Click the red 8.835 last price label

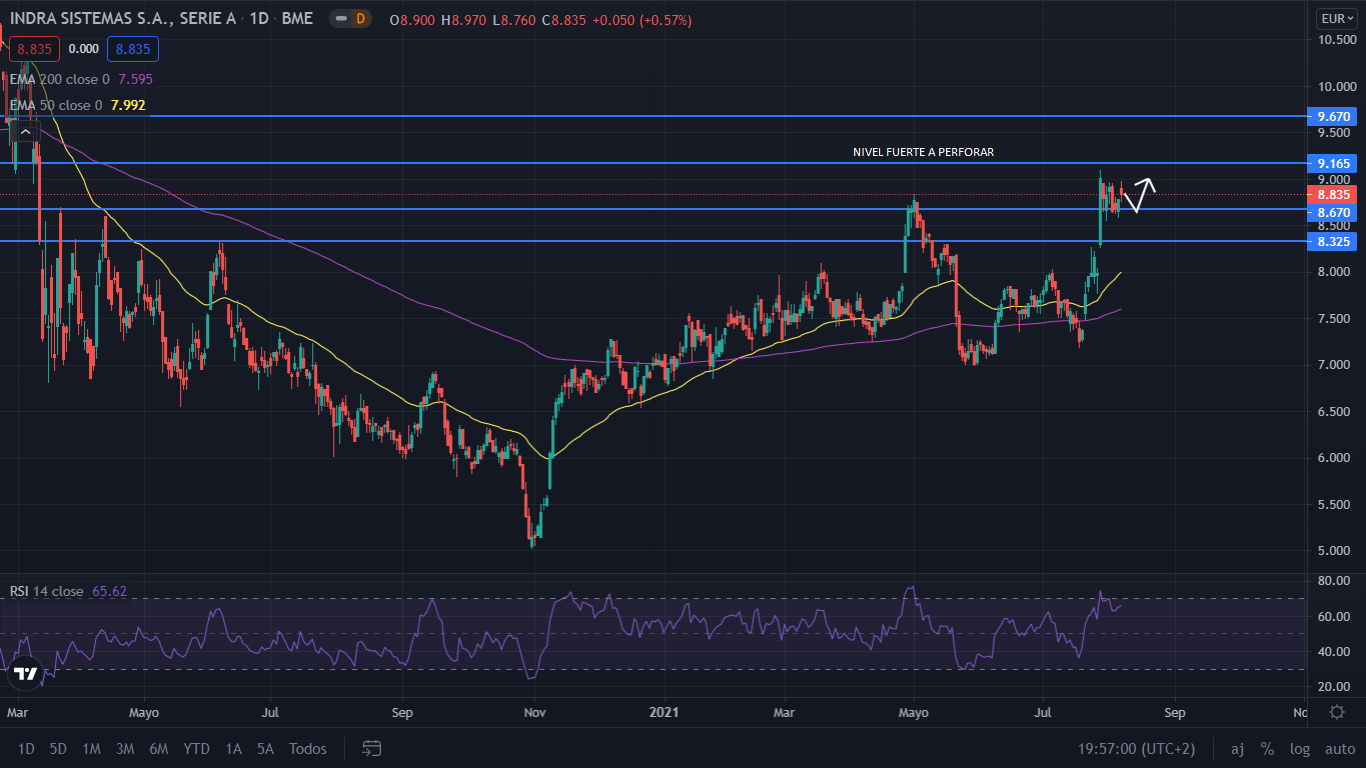click(1335, 195)
